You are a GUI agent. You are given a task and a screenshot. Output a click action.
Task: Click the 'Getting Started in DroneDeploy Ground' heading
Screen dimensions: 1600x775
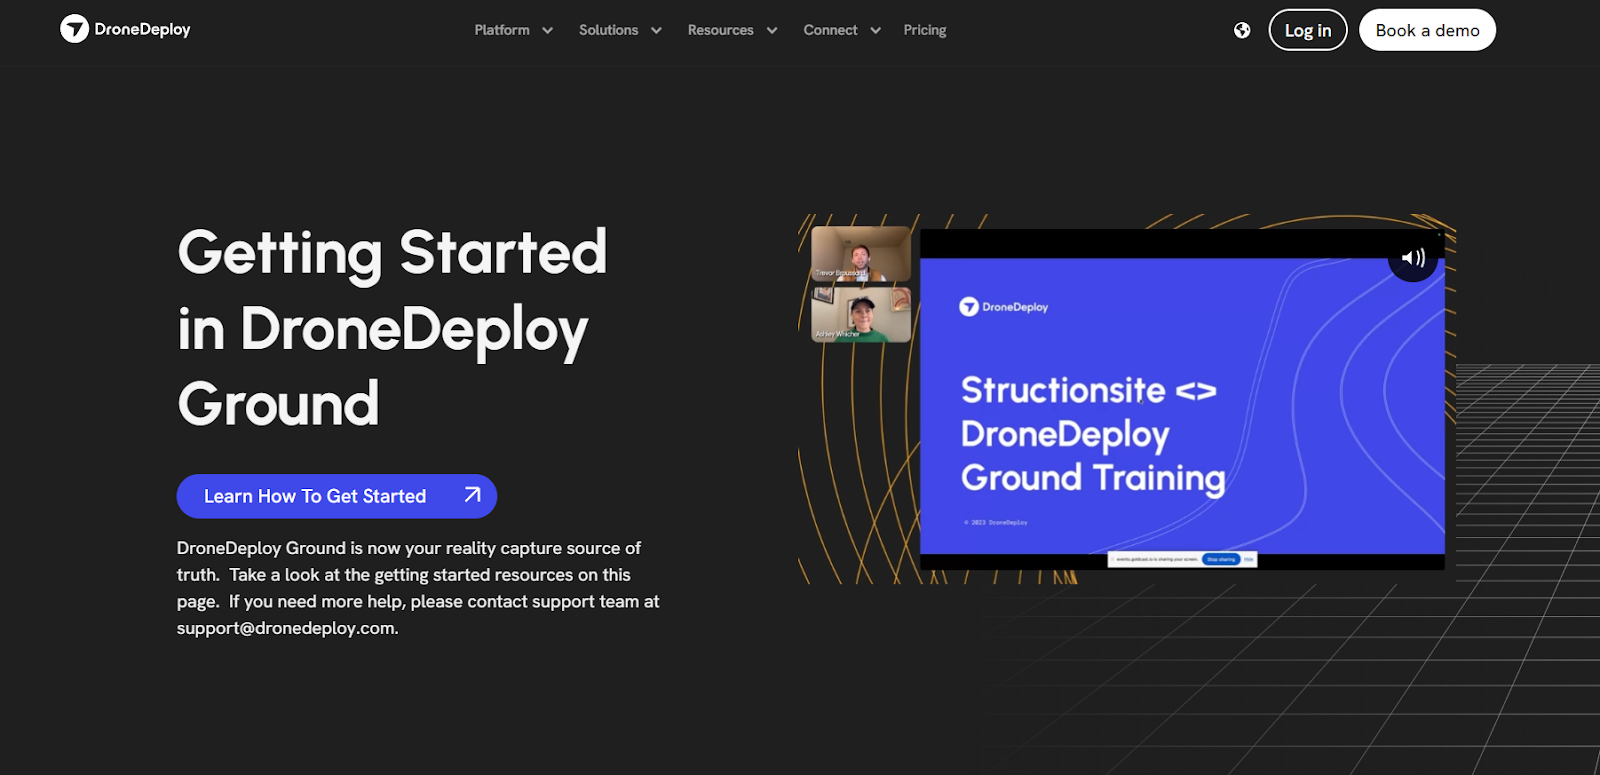pos(392,328)
